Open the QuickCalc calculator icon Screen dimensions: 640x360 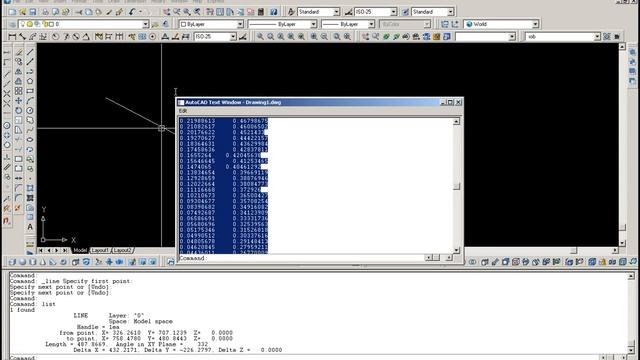tap(261, 12)
